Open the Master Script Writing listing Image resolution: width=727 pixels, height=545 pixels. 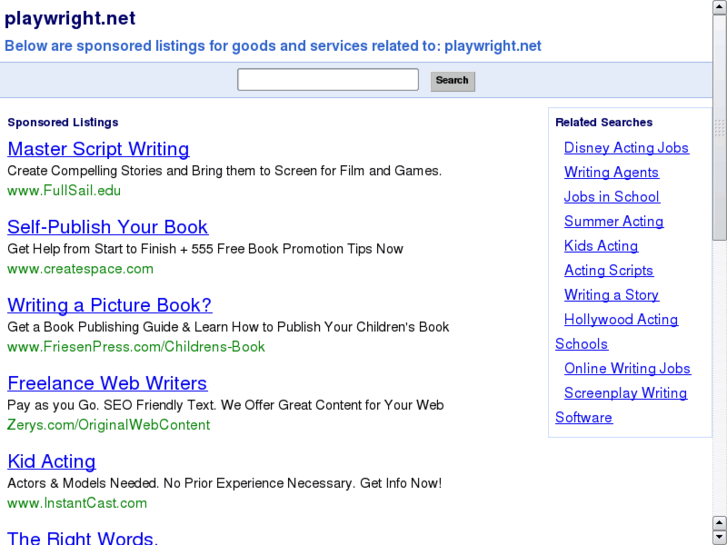tap(98, 149)
